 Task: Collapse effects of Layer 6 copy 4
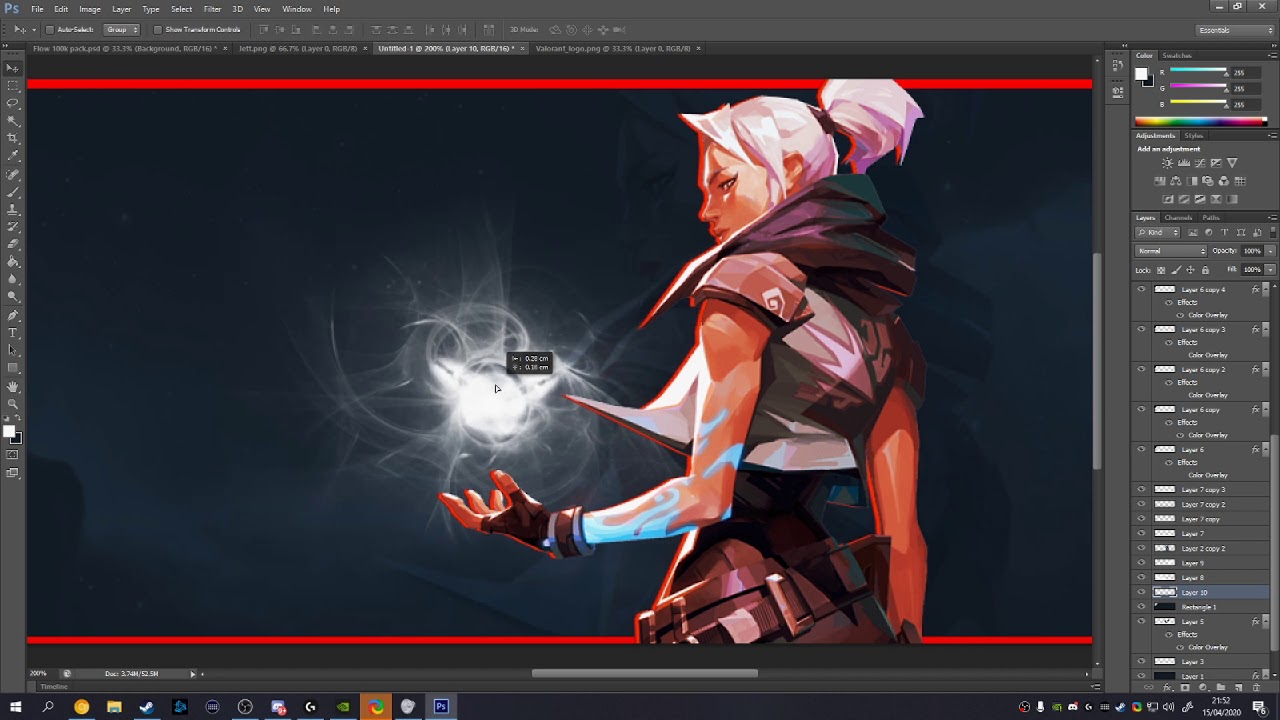pyautogui.click(x=1264, y=289)
